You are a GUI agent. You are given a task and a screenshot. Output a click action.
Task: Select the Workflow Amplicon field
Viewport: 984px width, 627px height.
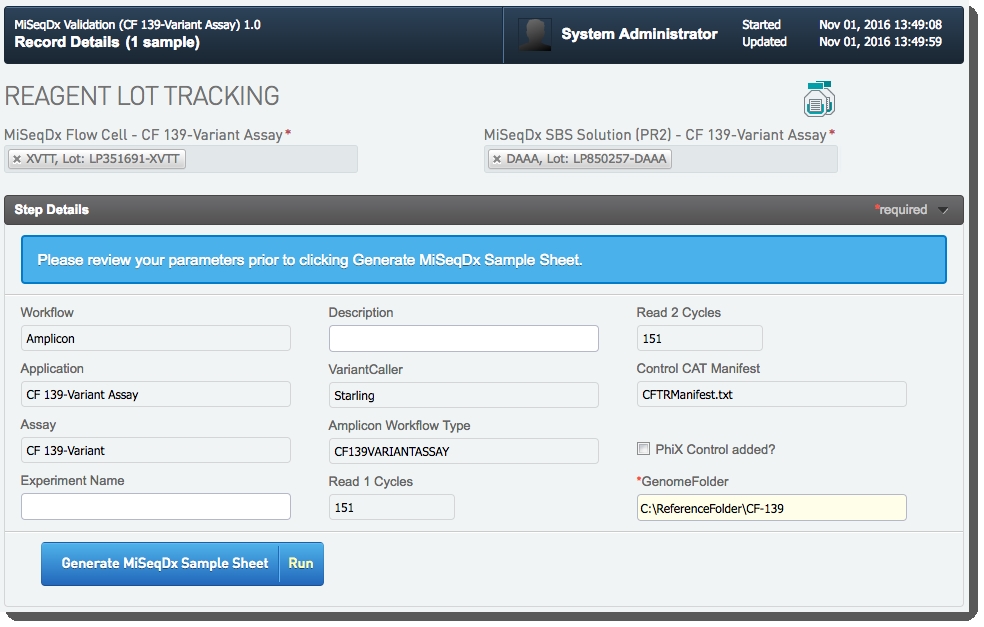pos(155,338)
